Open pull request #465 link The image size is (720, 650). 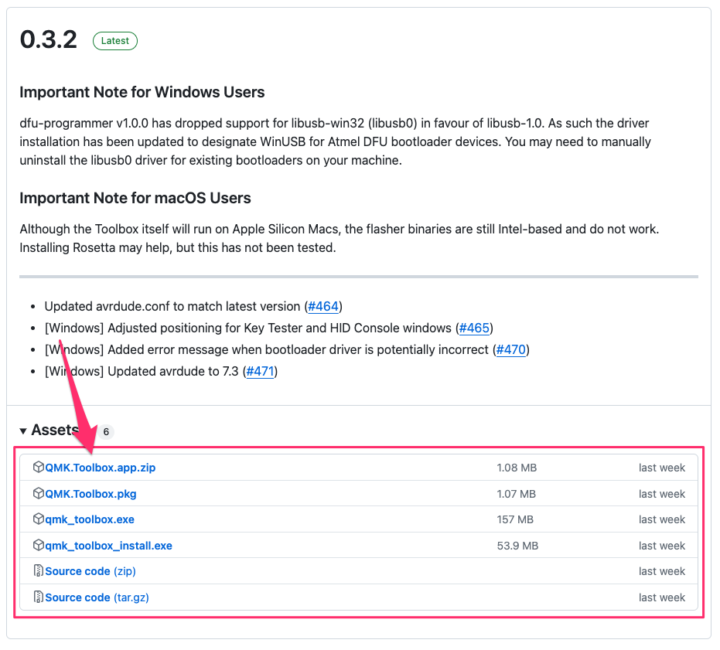point(474,328)
